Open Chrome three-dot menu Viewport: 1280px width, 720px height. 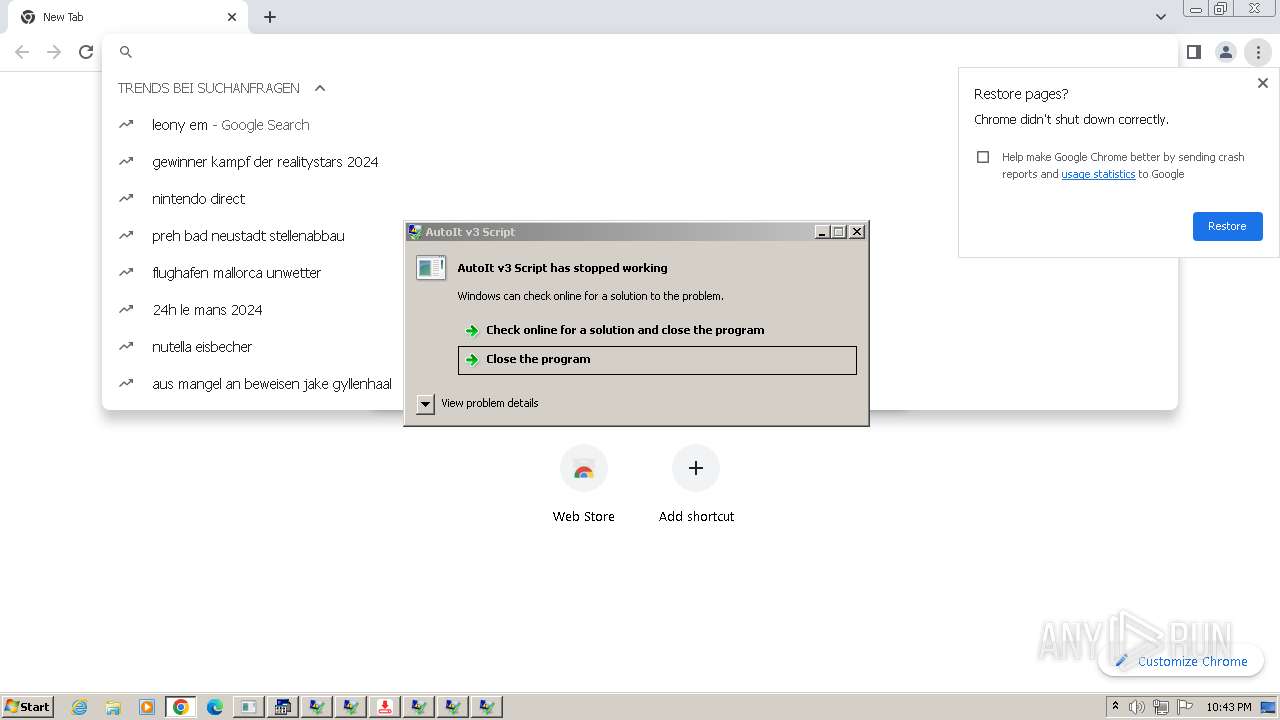tap(1258, 52)
